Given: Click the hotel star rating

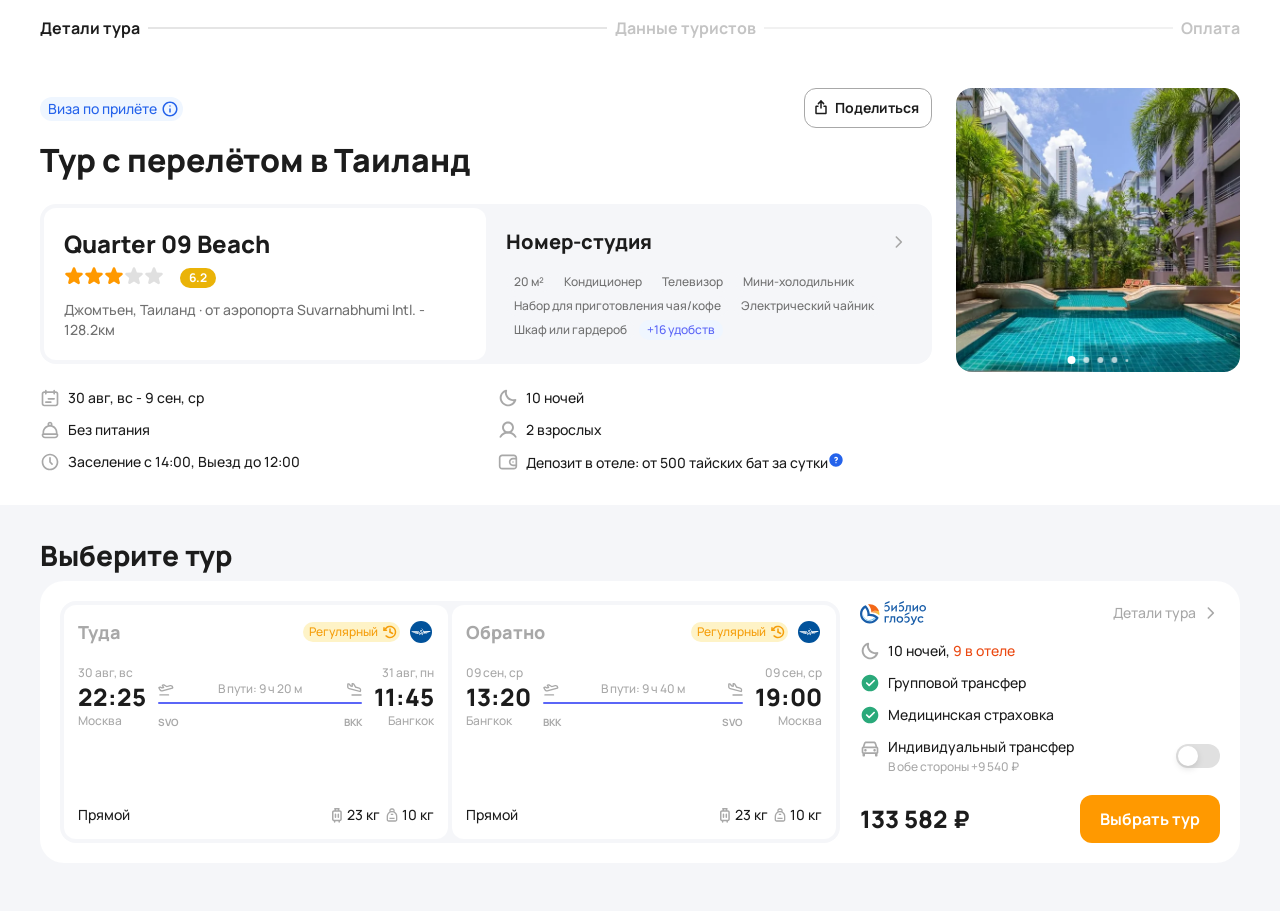Looking at the screenshot, I should 113,276.
